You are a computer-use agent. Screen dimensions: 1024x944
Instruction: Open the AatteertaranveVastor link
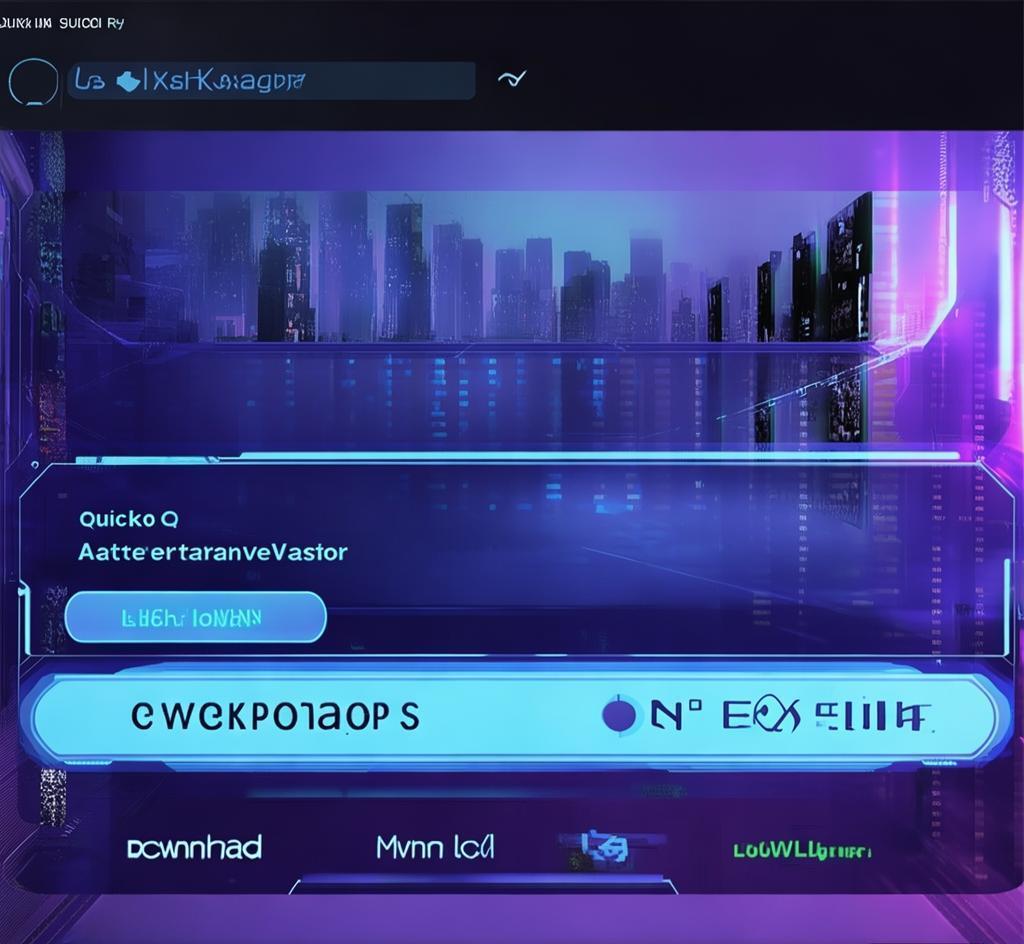[x=213, y=552]
